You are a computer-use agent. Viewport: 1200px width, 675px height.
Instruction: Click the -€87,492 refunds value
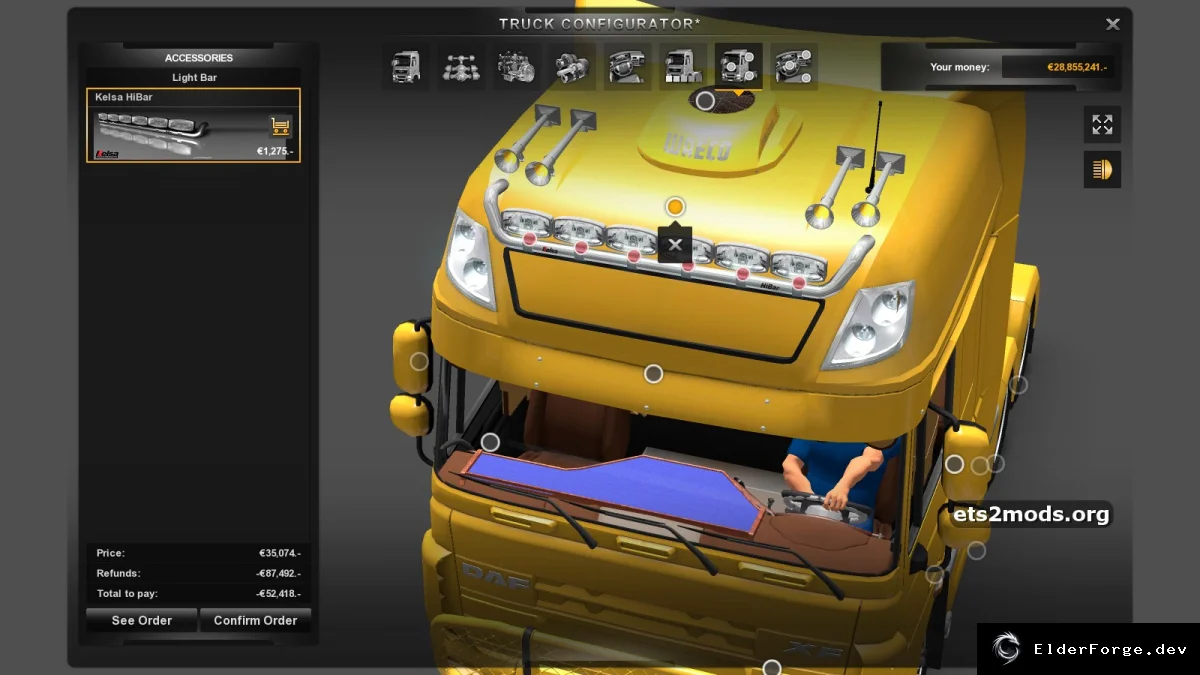278,573
